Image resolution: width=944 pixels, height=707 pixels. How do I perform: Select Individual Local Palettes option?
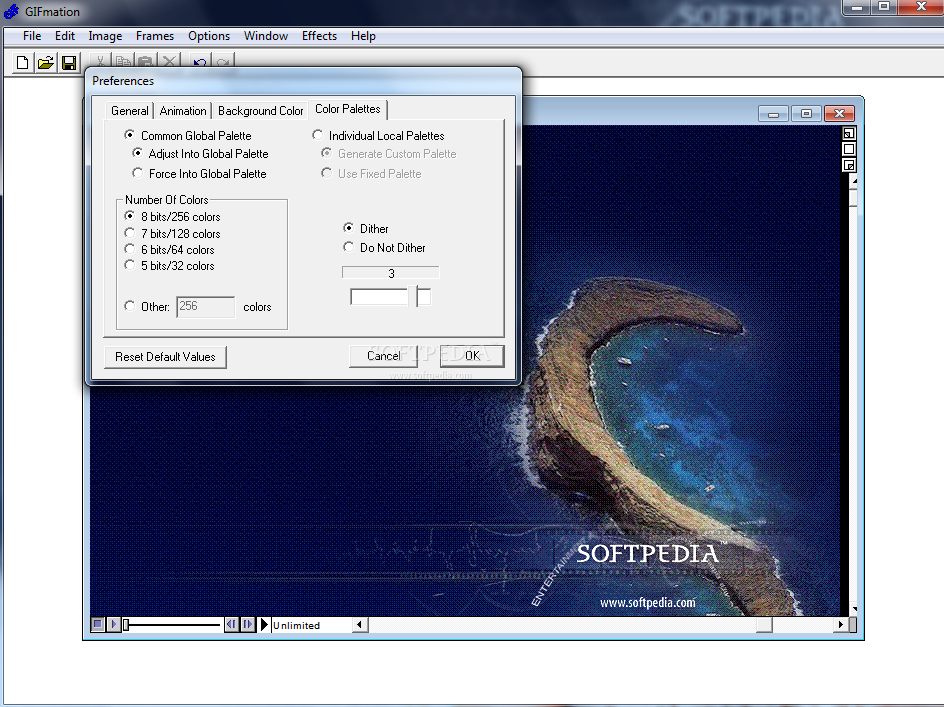point(378,135)
